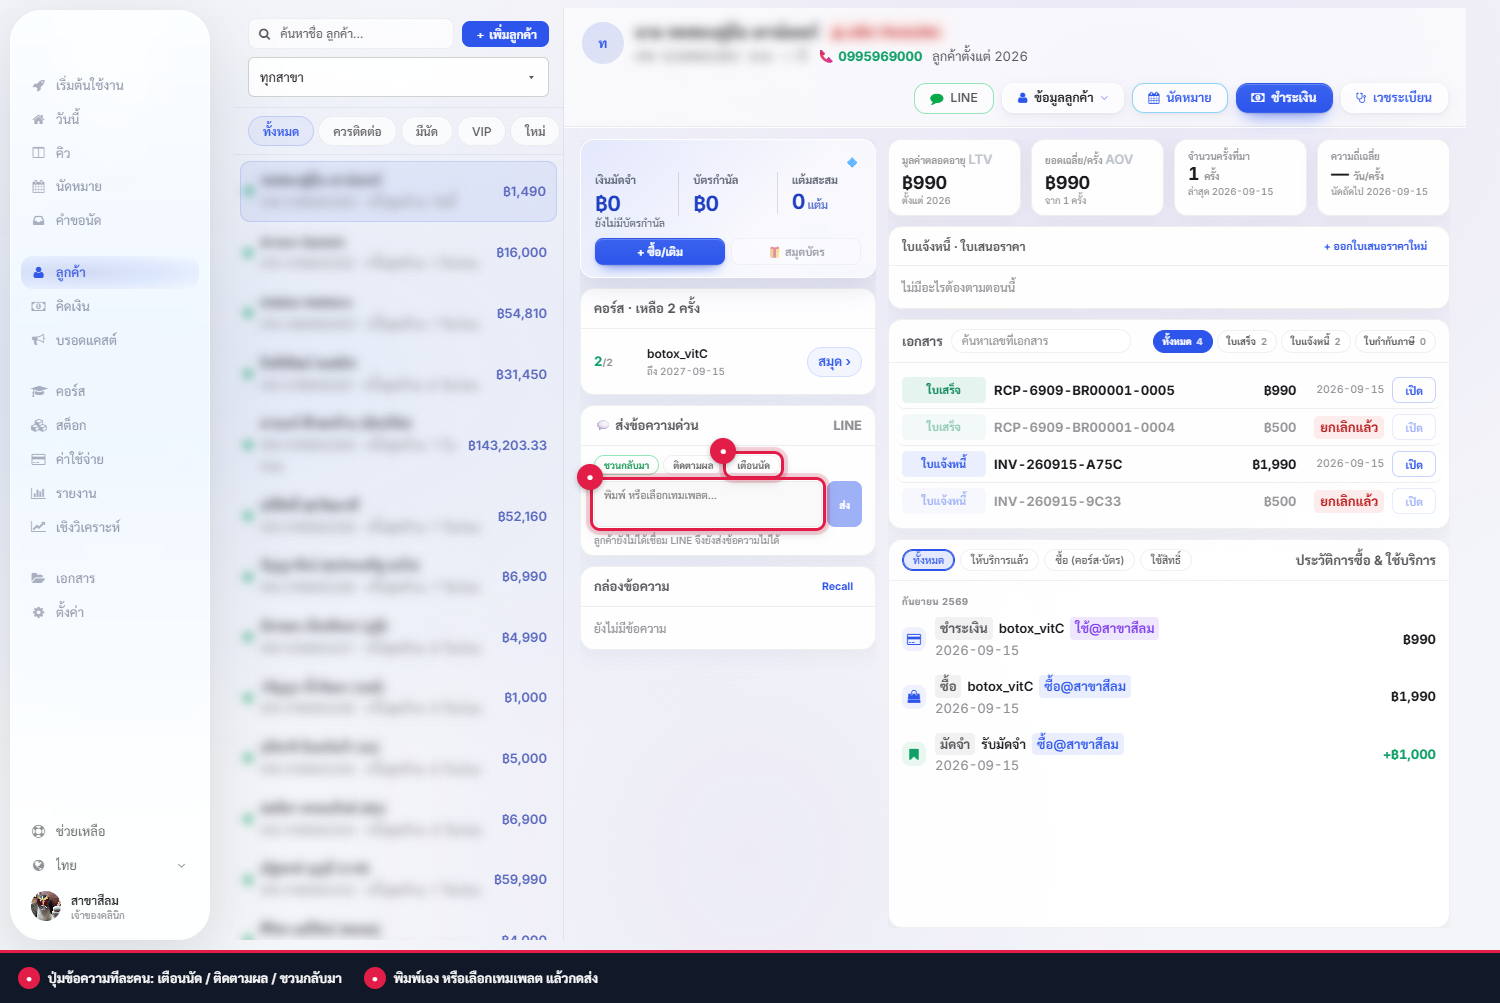
Task: Open botox_vitC course สมุด chevron button
Action: (834, 362)
